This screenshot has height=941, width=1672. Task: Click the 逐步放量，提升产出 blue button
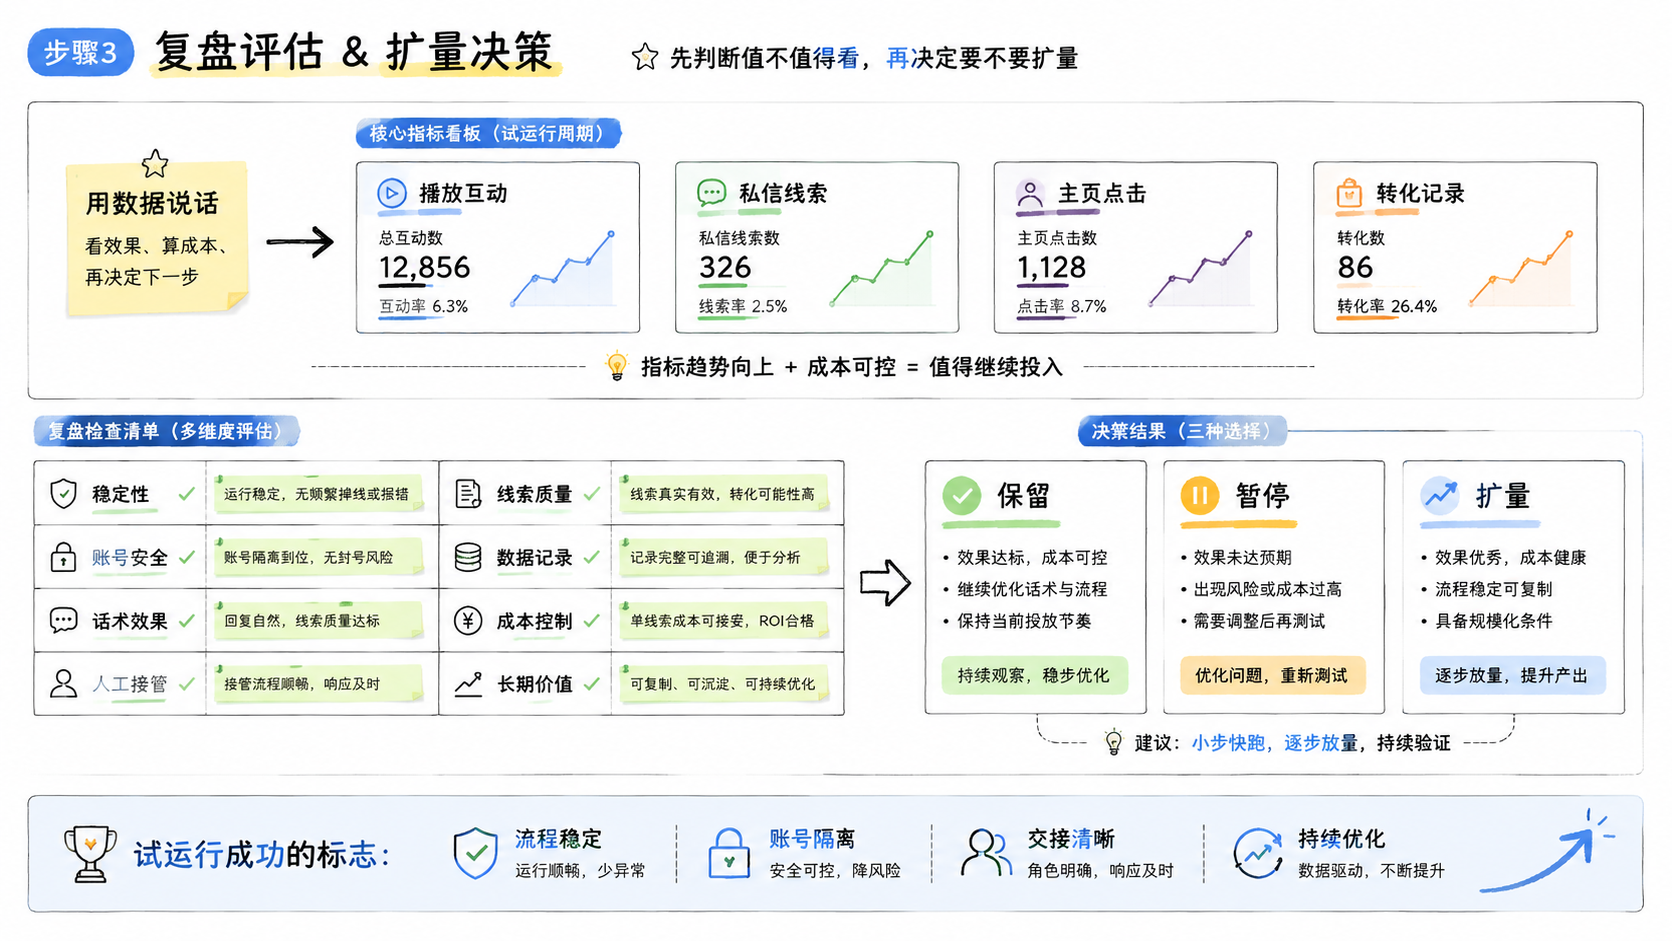pyautogui.click(x=1512, y=676)
